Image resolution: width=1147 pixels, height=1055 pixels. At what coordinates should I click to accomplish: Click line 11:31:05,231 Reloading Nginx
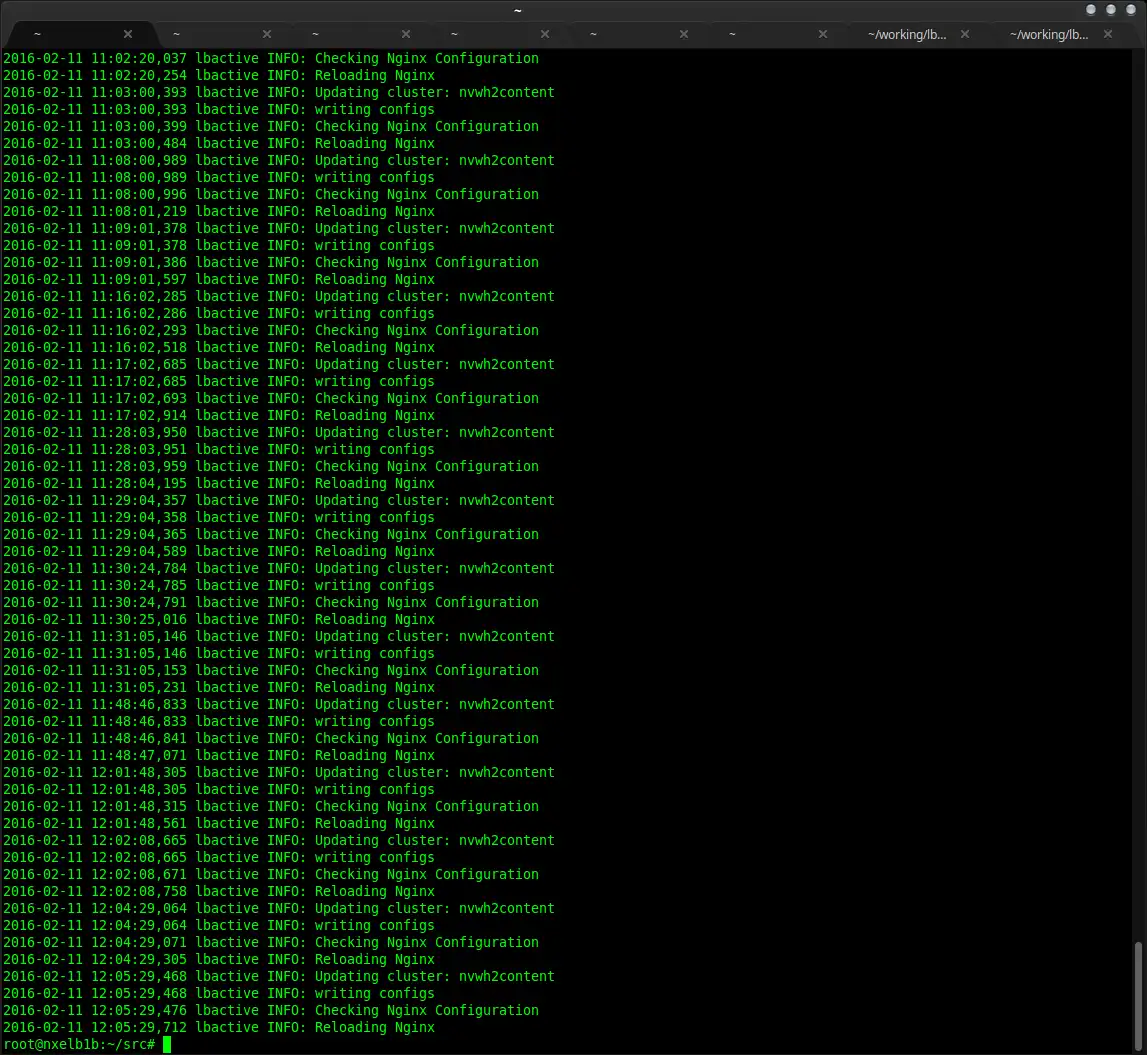point(219,688)
